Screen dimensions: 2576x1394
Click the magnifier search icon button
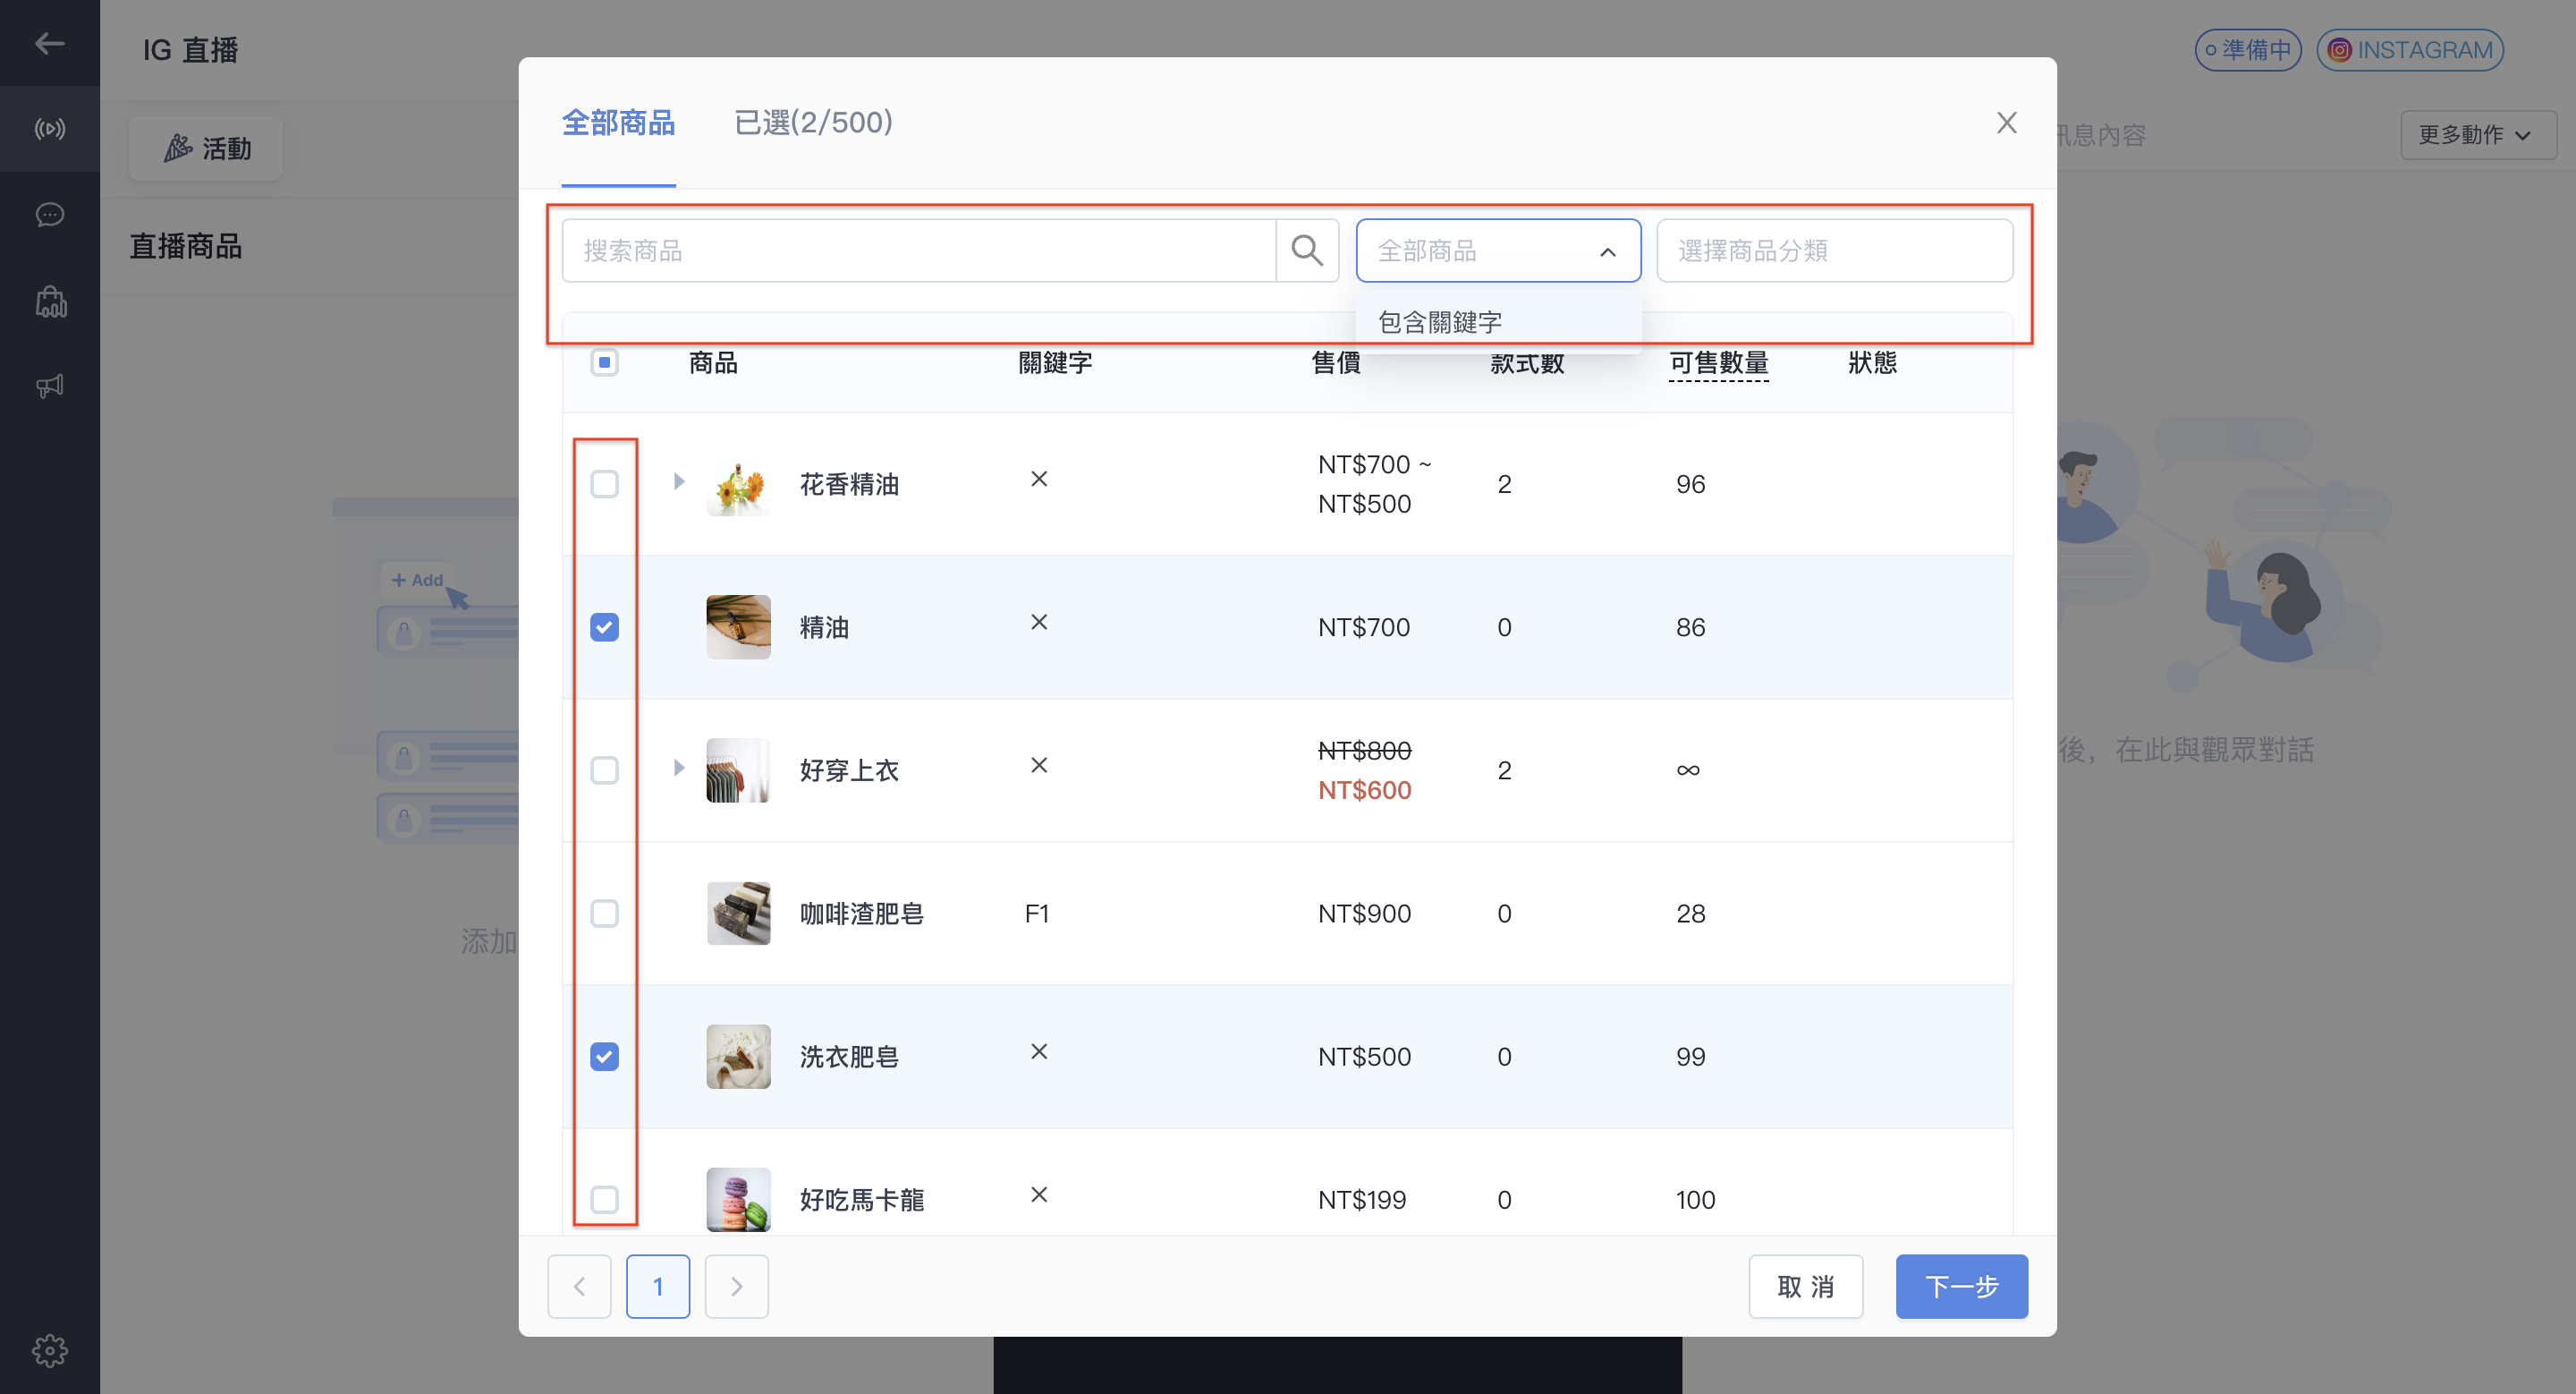tap(1307, 250)
